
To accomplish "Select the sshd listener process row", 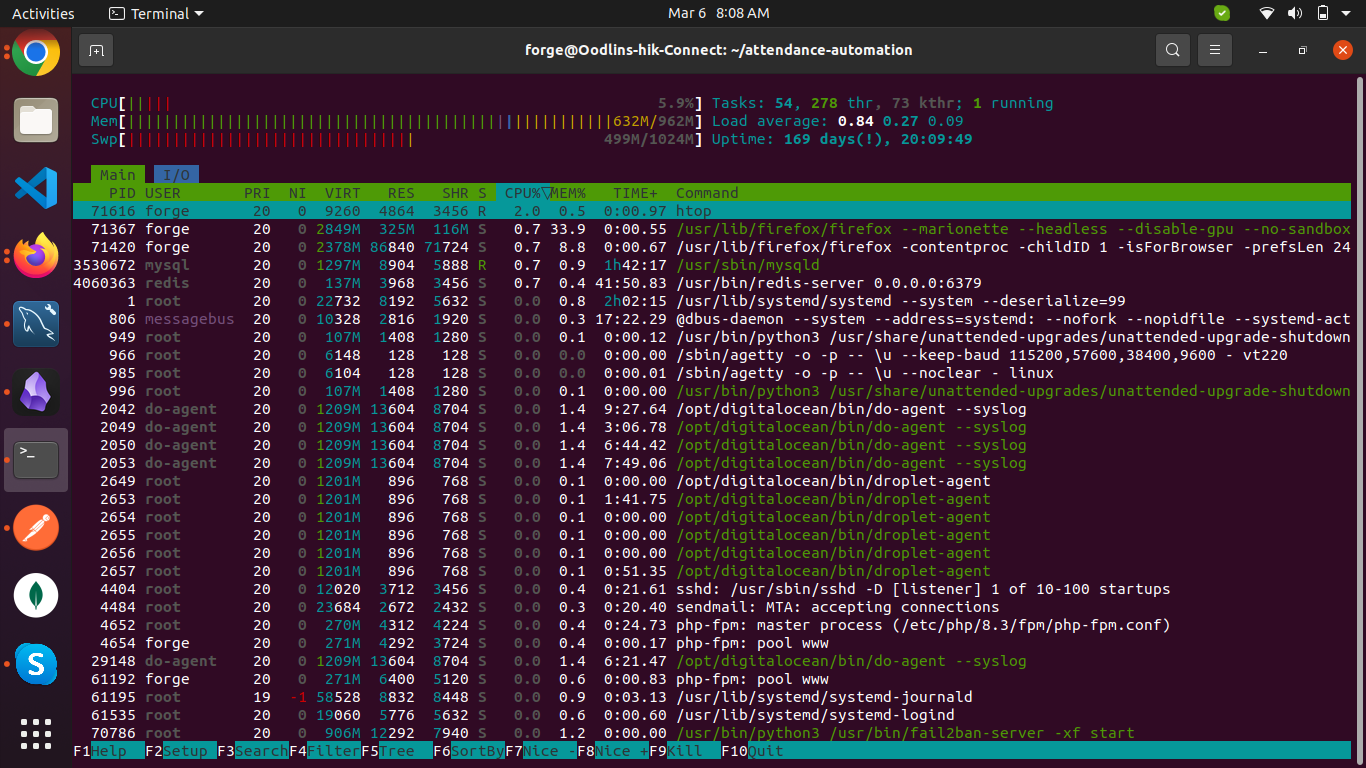I will click(712, 589).
